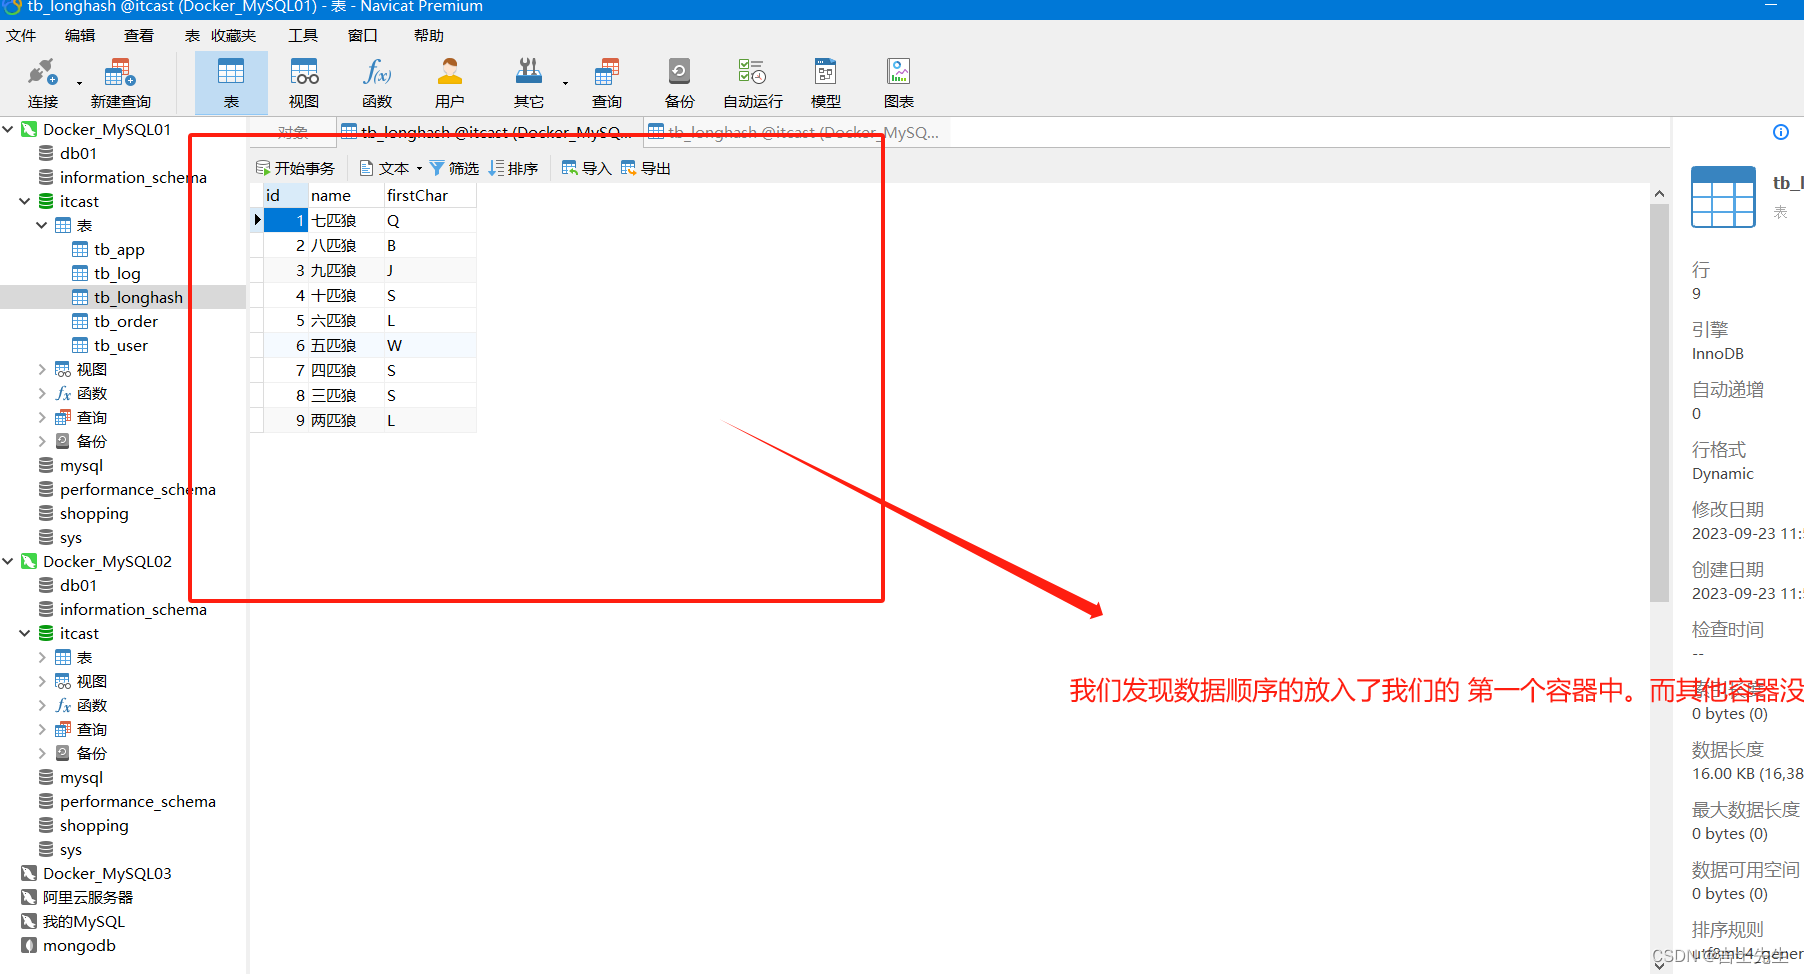Click the info icon in the right panel
Viewport: 1804px width, 974px height.
coord(1781,132)
